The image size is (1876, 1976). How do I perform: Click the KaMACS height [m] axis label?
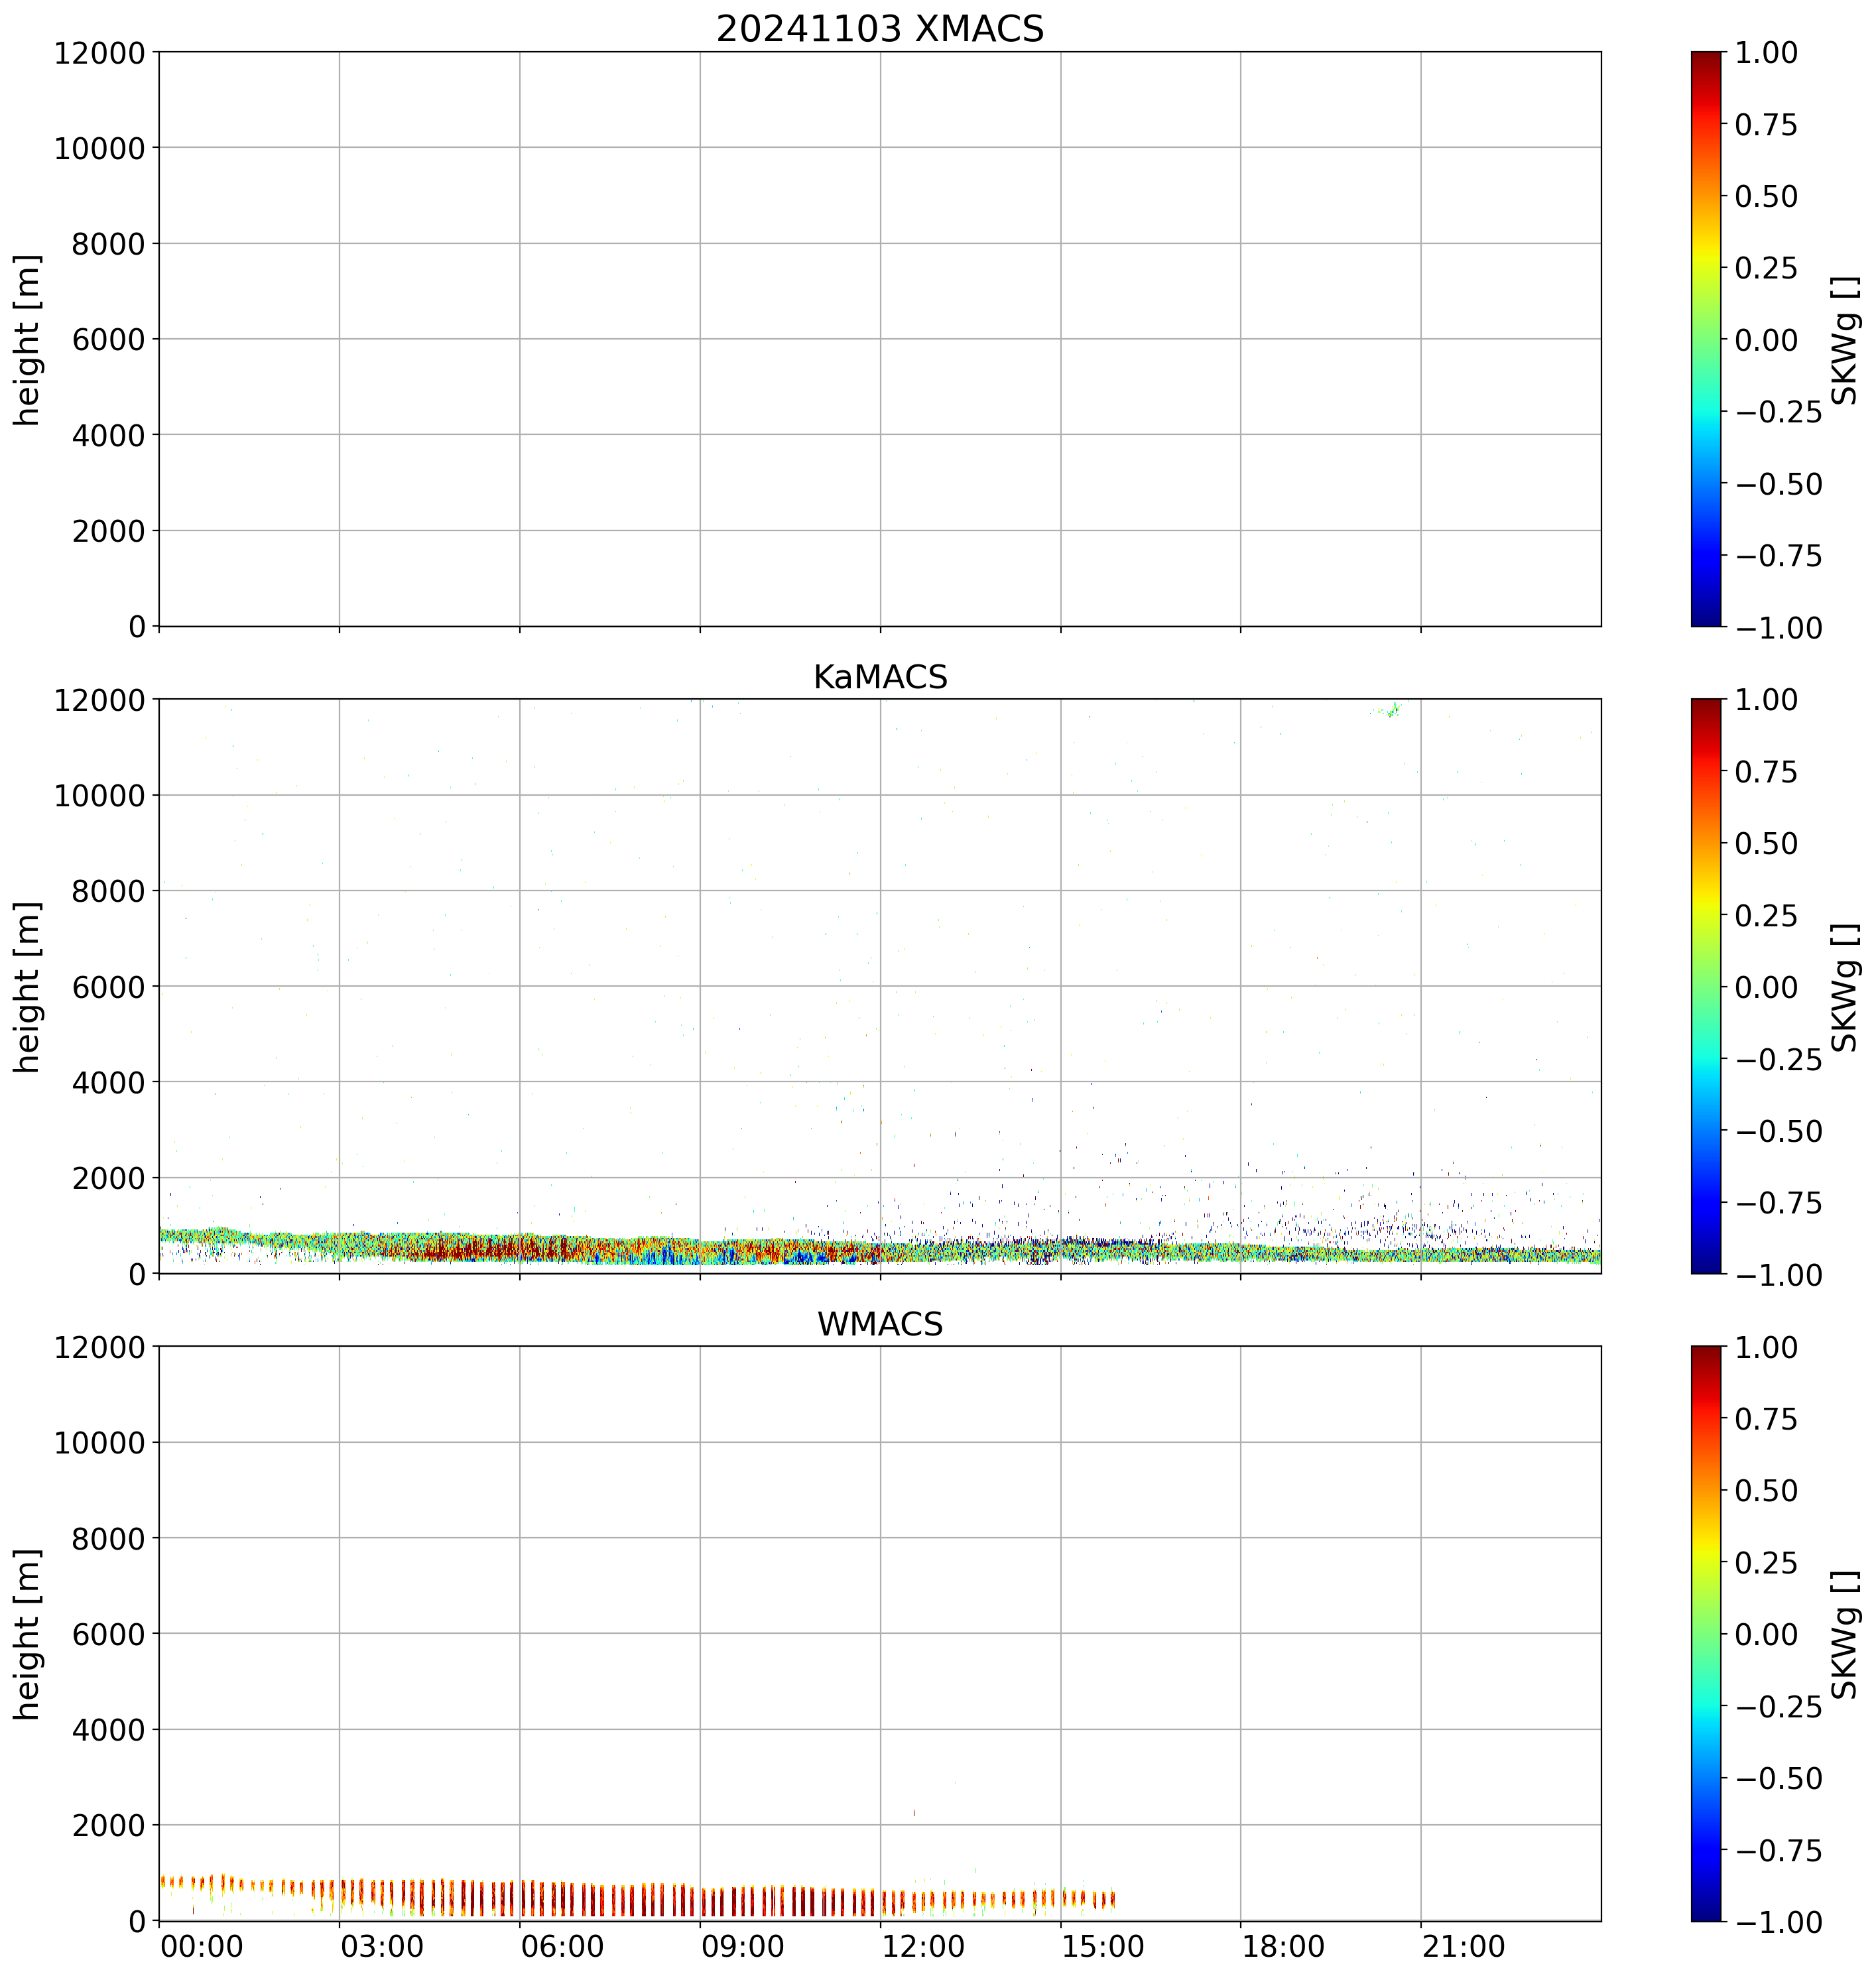[27, 986]
